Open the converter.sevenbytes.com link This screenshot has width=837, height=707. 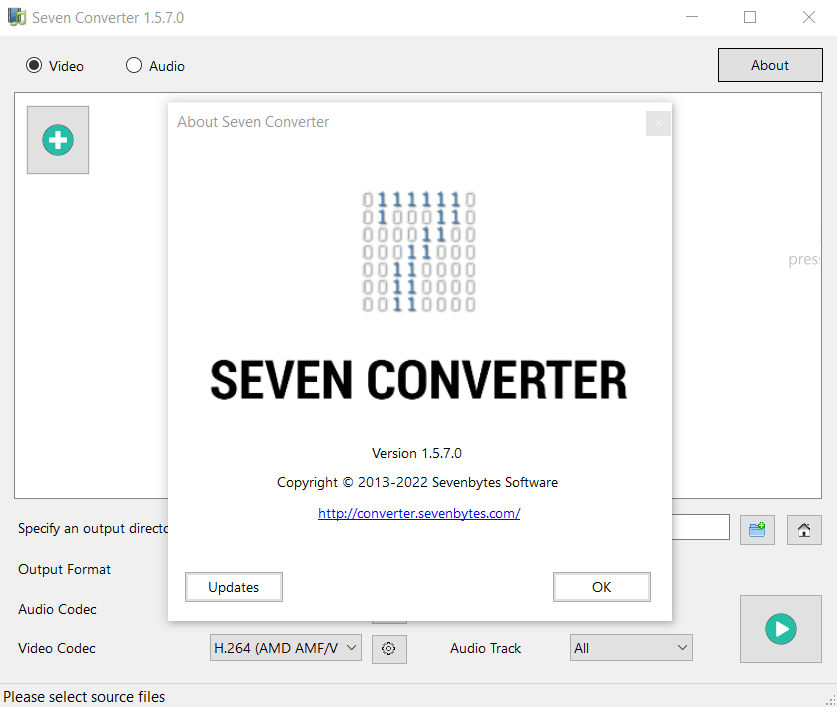418,513
